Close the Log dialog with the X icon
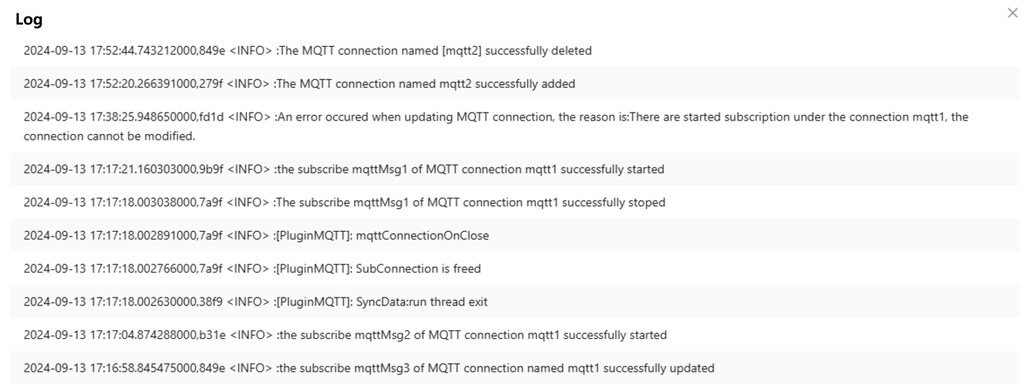 [x=1012, y=13]
